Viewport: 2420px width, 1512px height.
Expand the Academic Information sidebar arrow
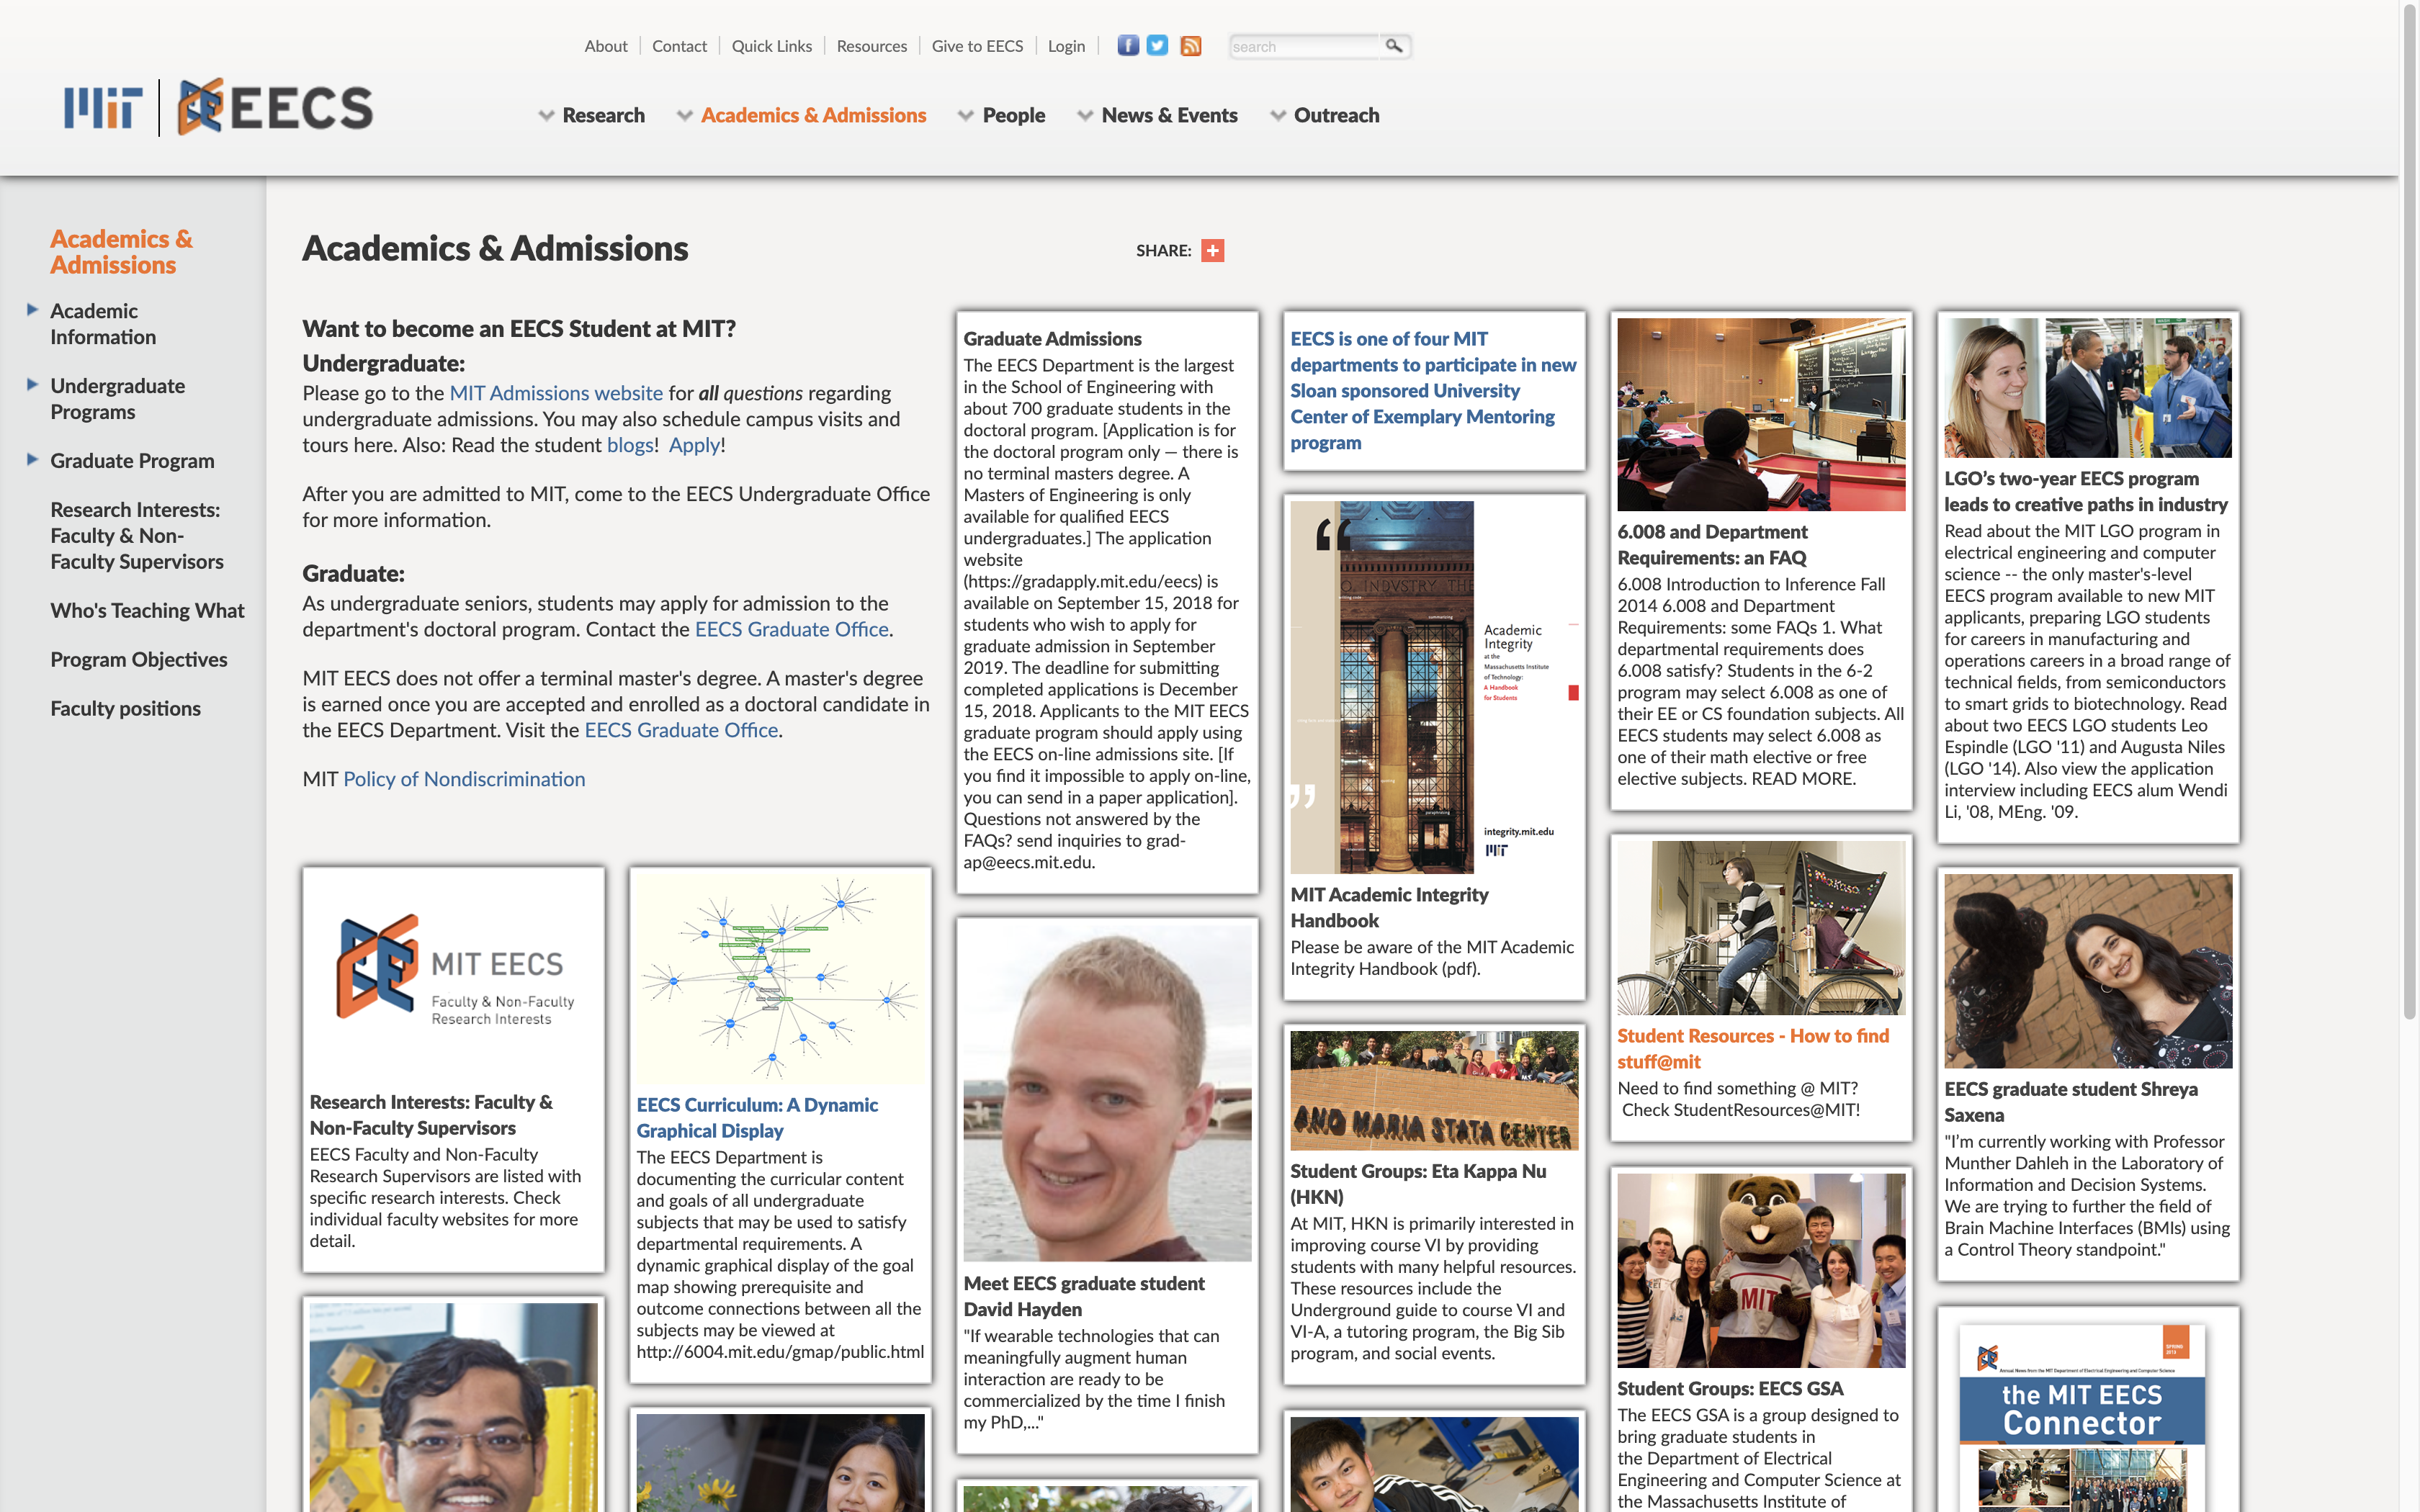tap(32, 310)
